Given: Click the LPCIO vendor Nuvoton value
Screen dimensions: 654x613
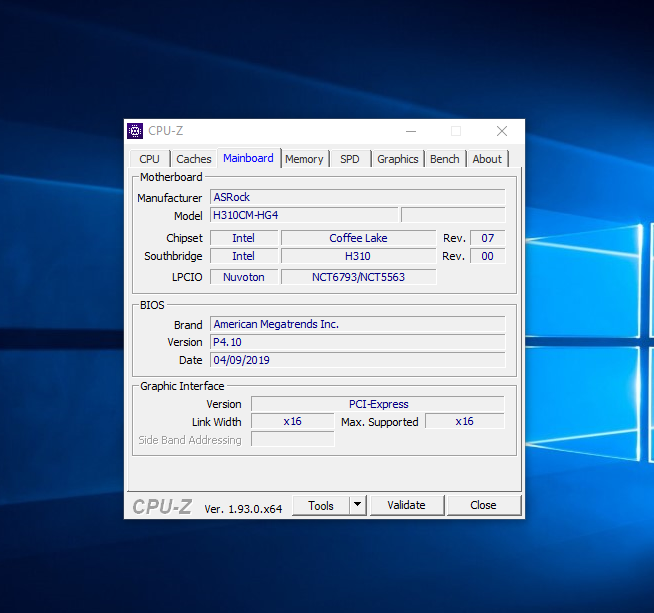Looking at the screenshot, I should (244, 277).
